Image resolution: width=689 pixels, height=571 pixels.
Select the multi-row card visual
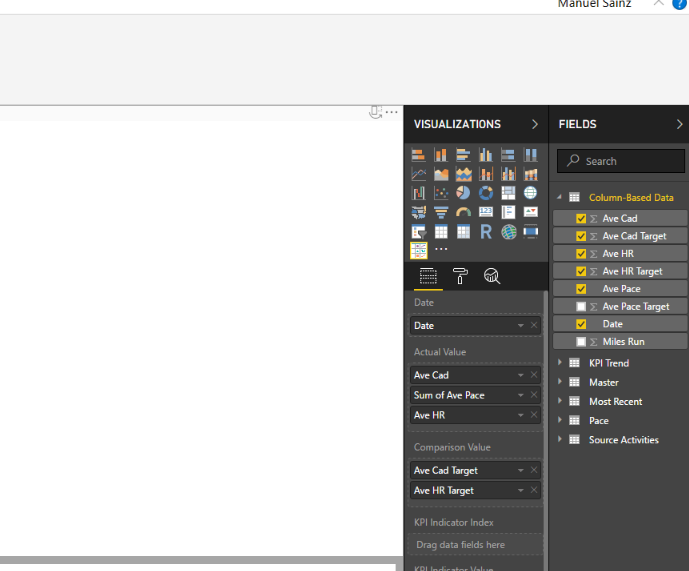point(508,212)
